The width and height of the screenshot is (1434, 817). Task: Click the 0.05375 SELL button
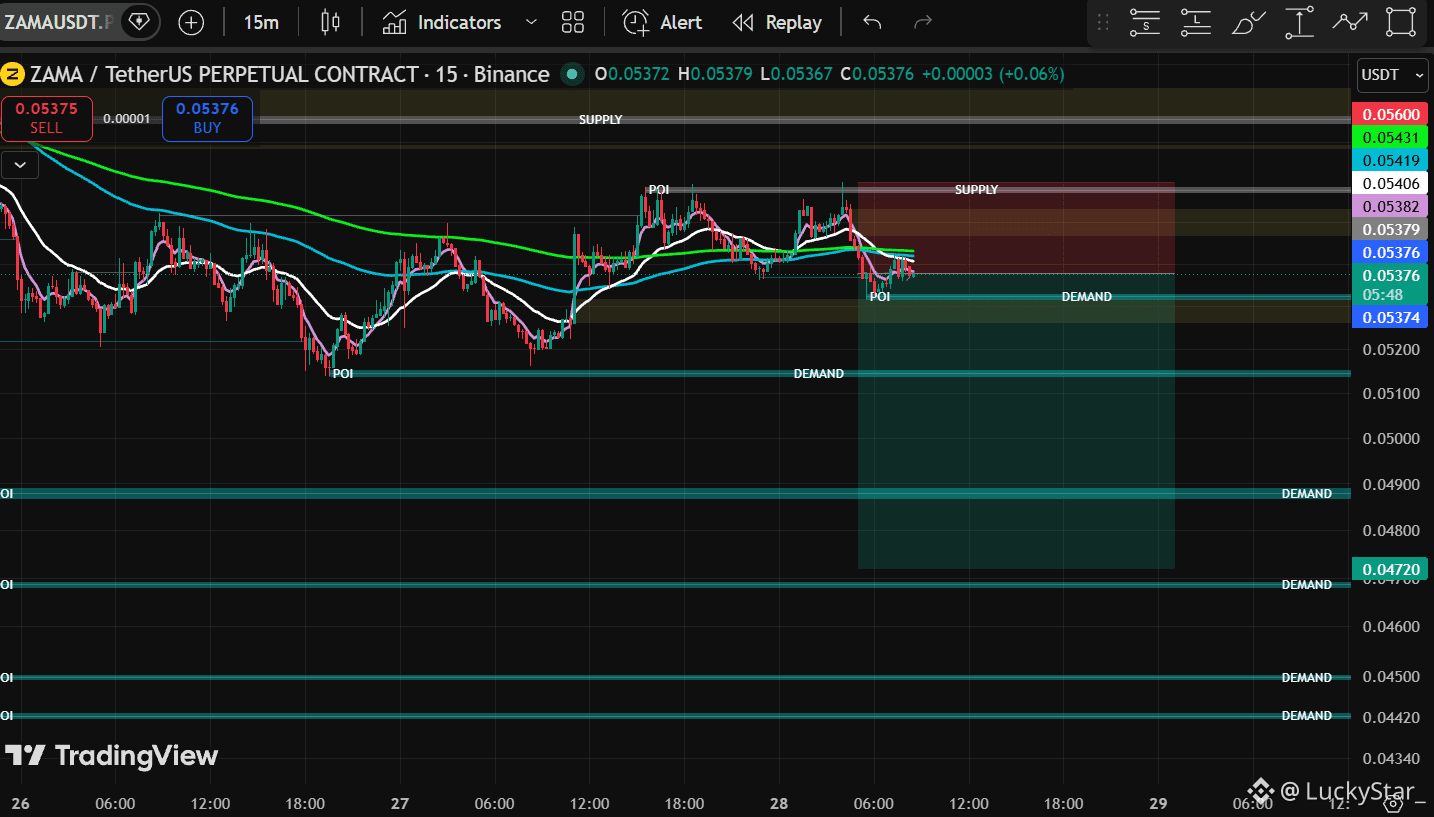click(x=46, y=118)
